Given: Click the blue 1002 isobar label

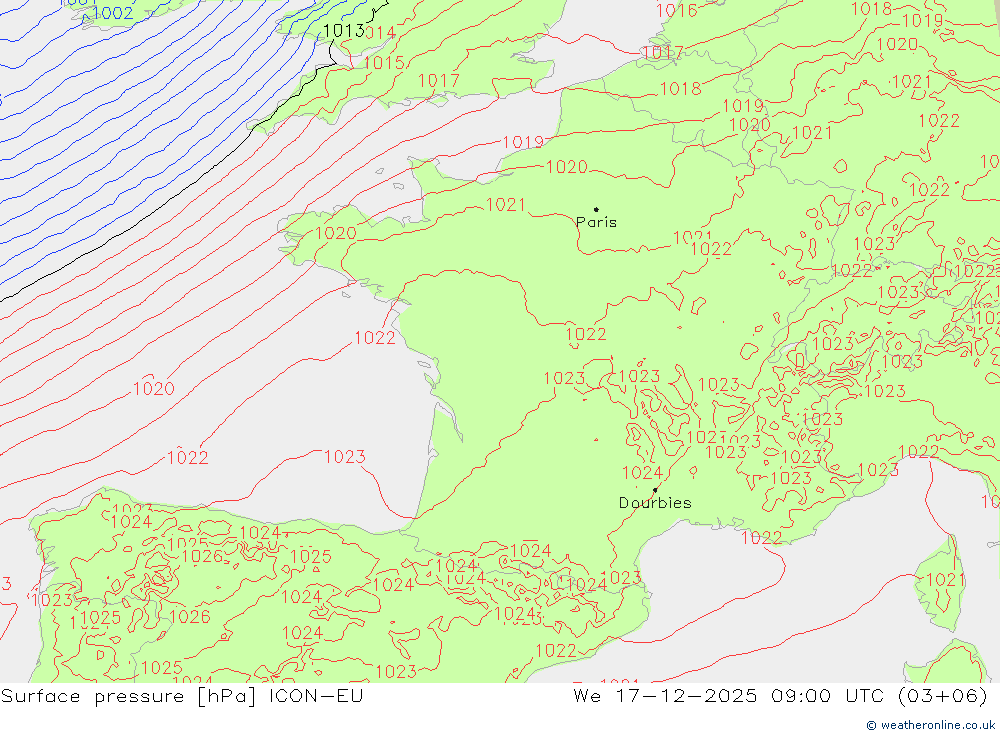Looking at the screenshot, I should 112,13.
